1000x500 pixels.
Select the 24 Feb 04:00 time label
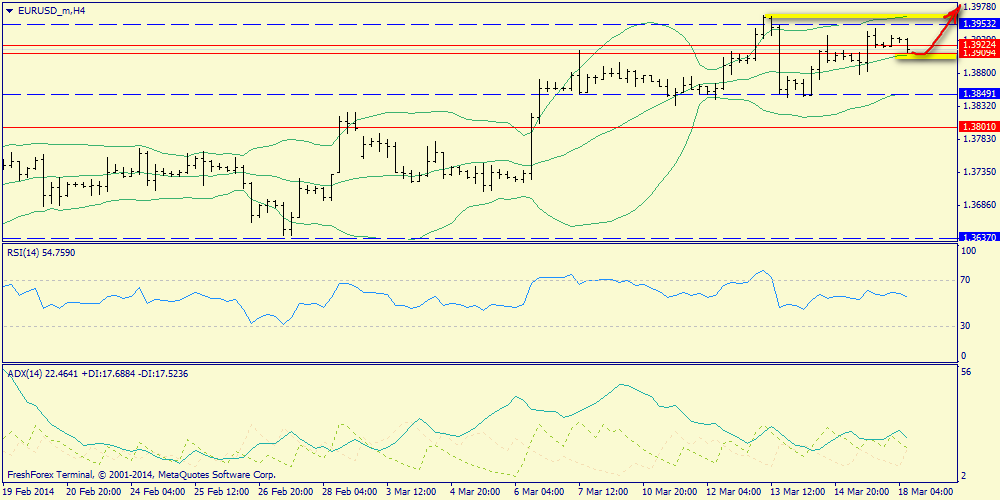158,492
